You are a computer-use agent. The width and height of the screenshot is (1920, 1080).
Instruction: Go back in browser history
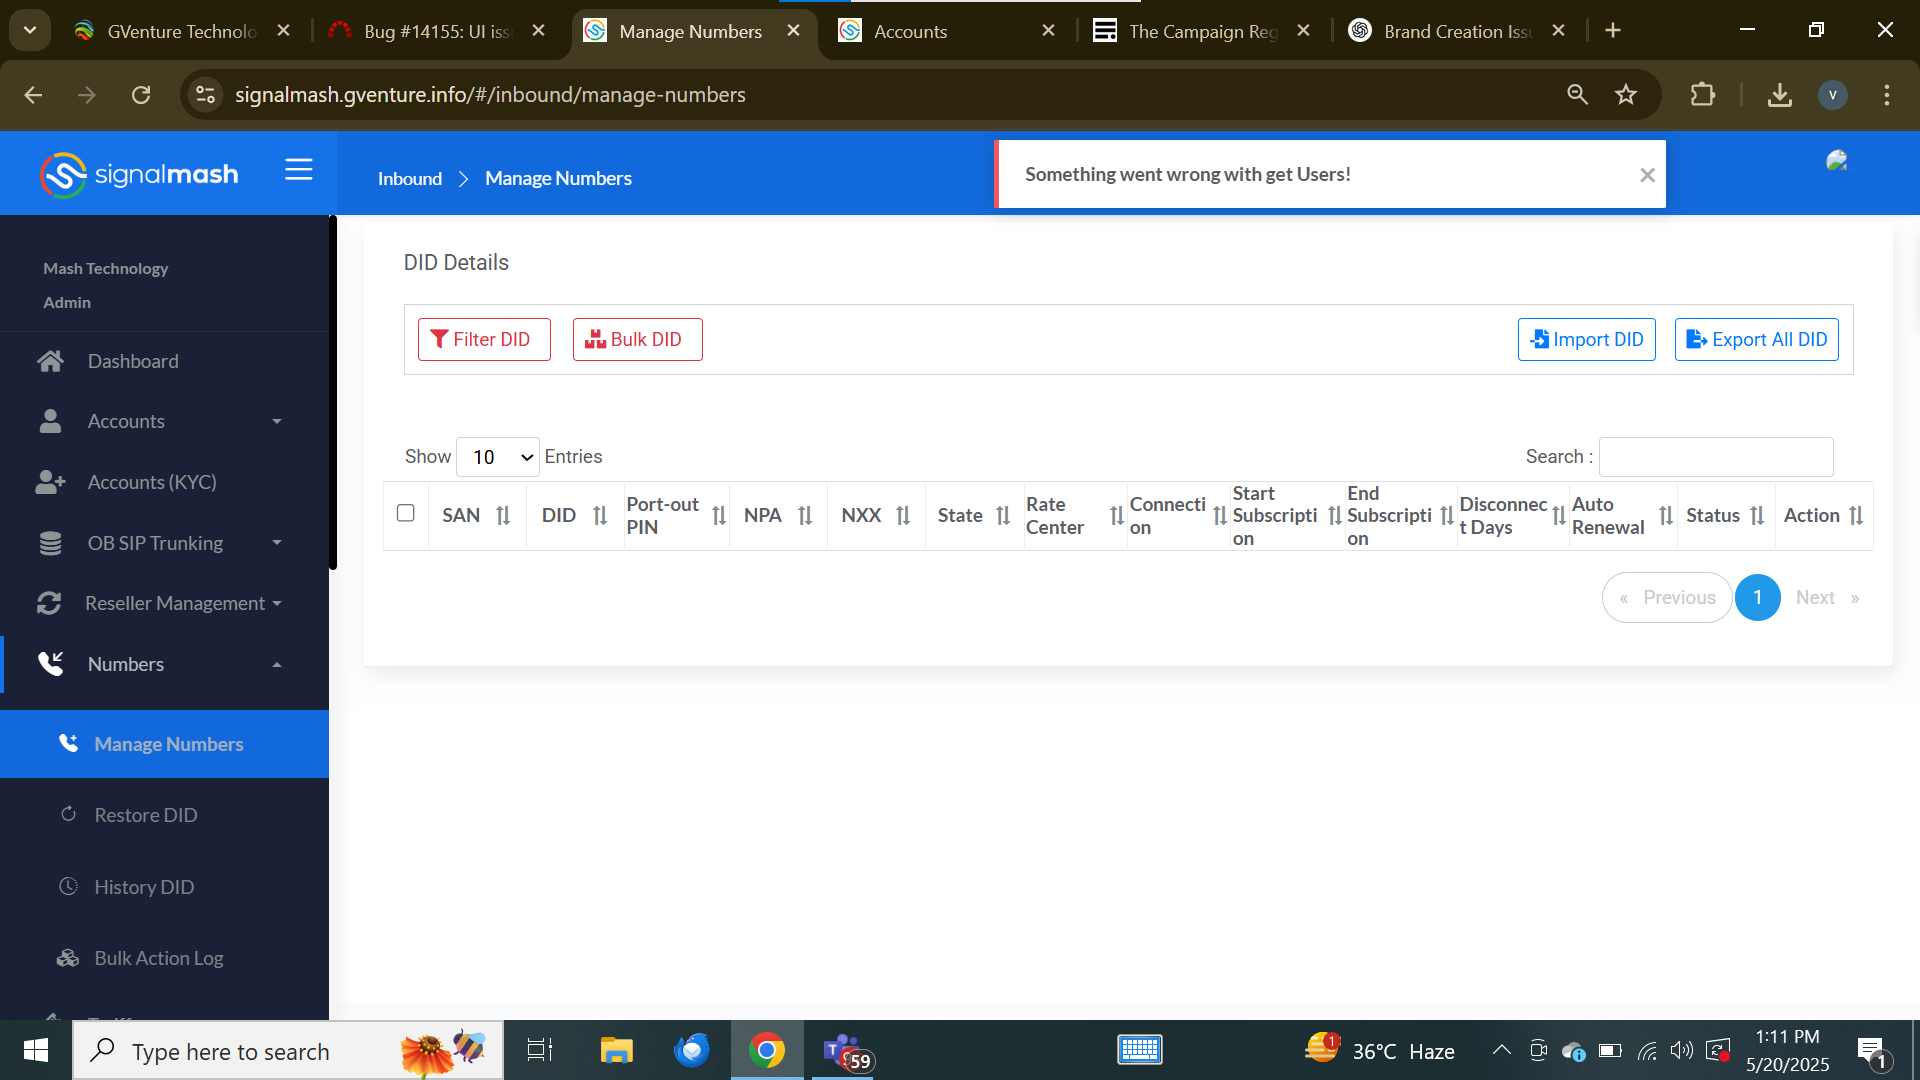click(x=33, y=95)
